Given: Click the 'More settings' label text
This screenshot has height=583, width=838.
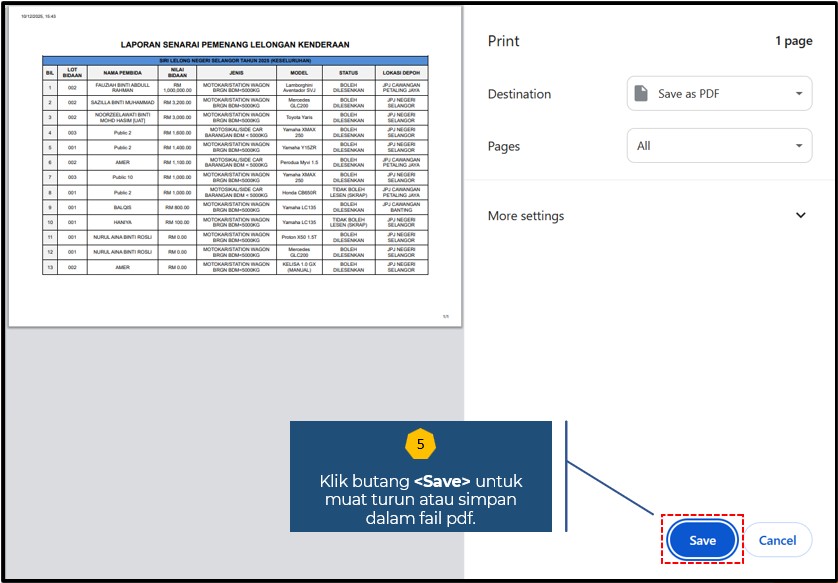Looking at the screenshot, I should point(525,216).
